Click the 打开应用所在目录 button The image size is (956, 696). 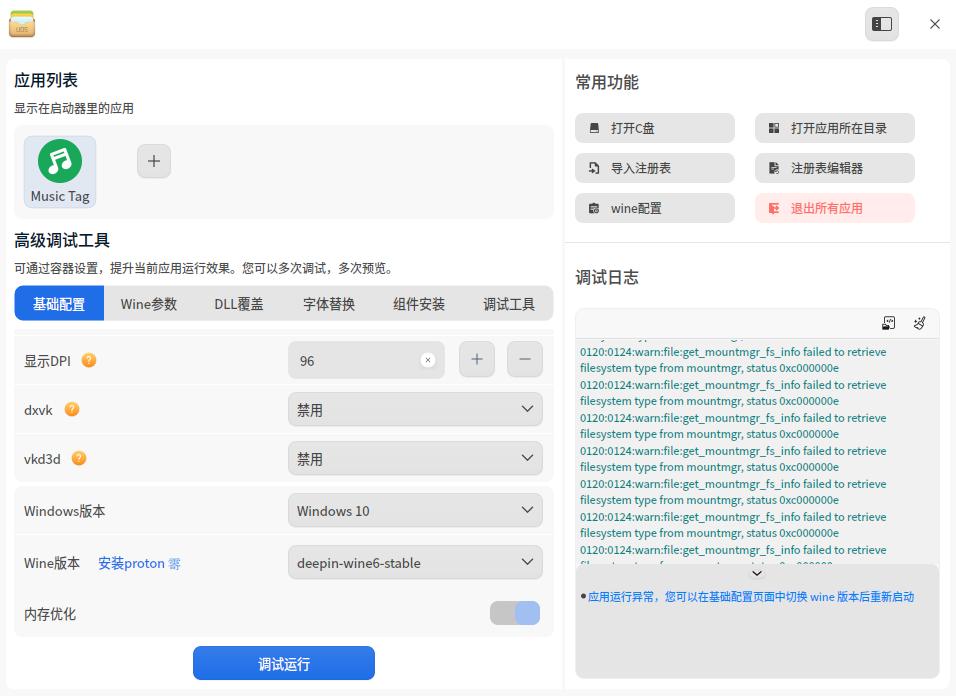835,128
